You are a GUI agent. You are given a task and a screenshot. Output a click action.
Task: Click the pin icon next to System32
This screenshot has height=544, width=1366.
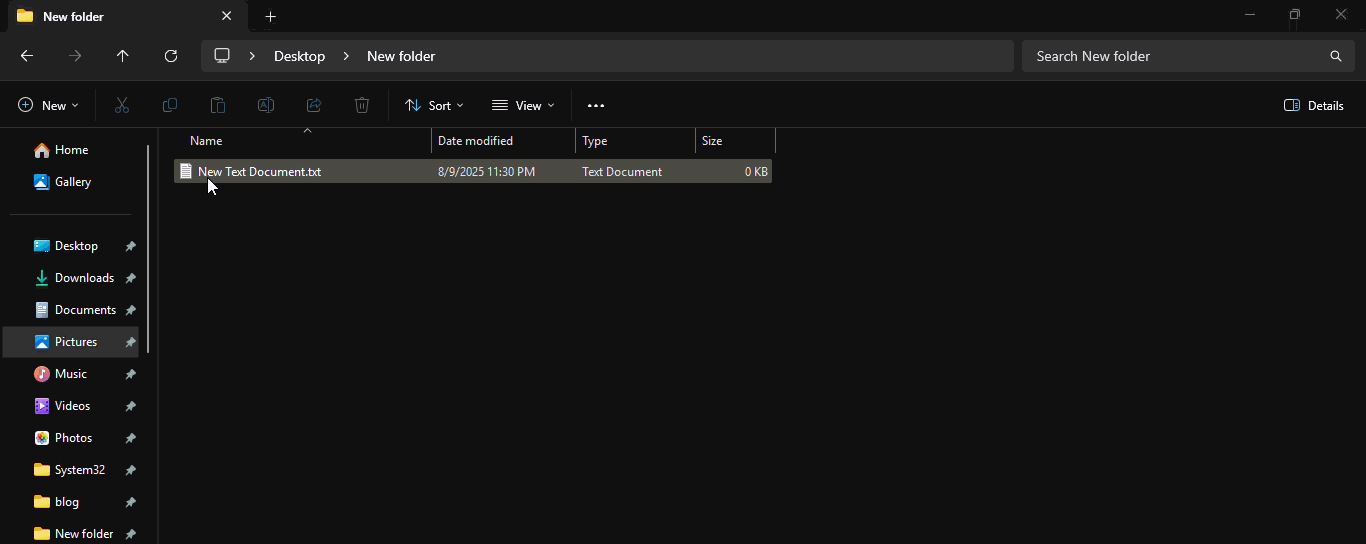pos(130,470)
